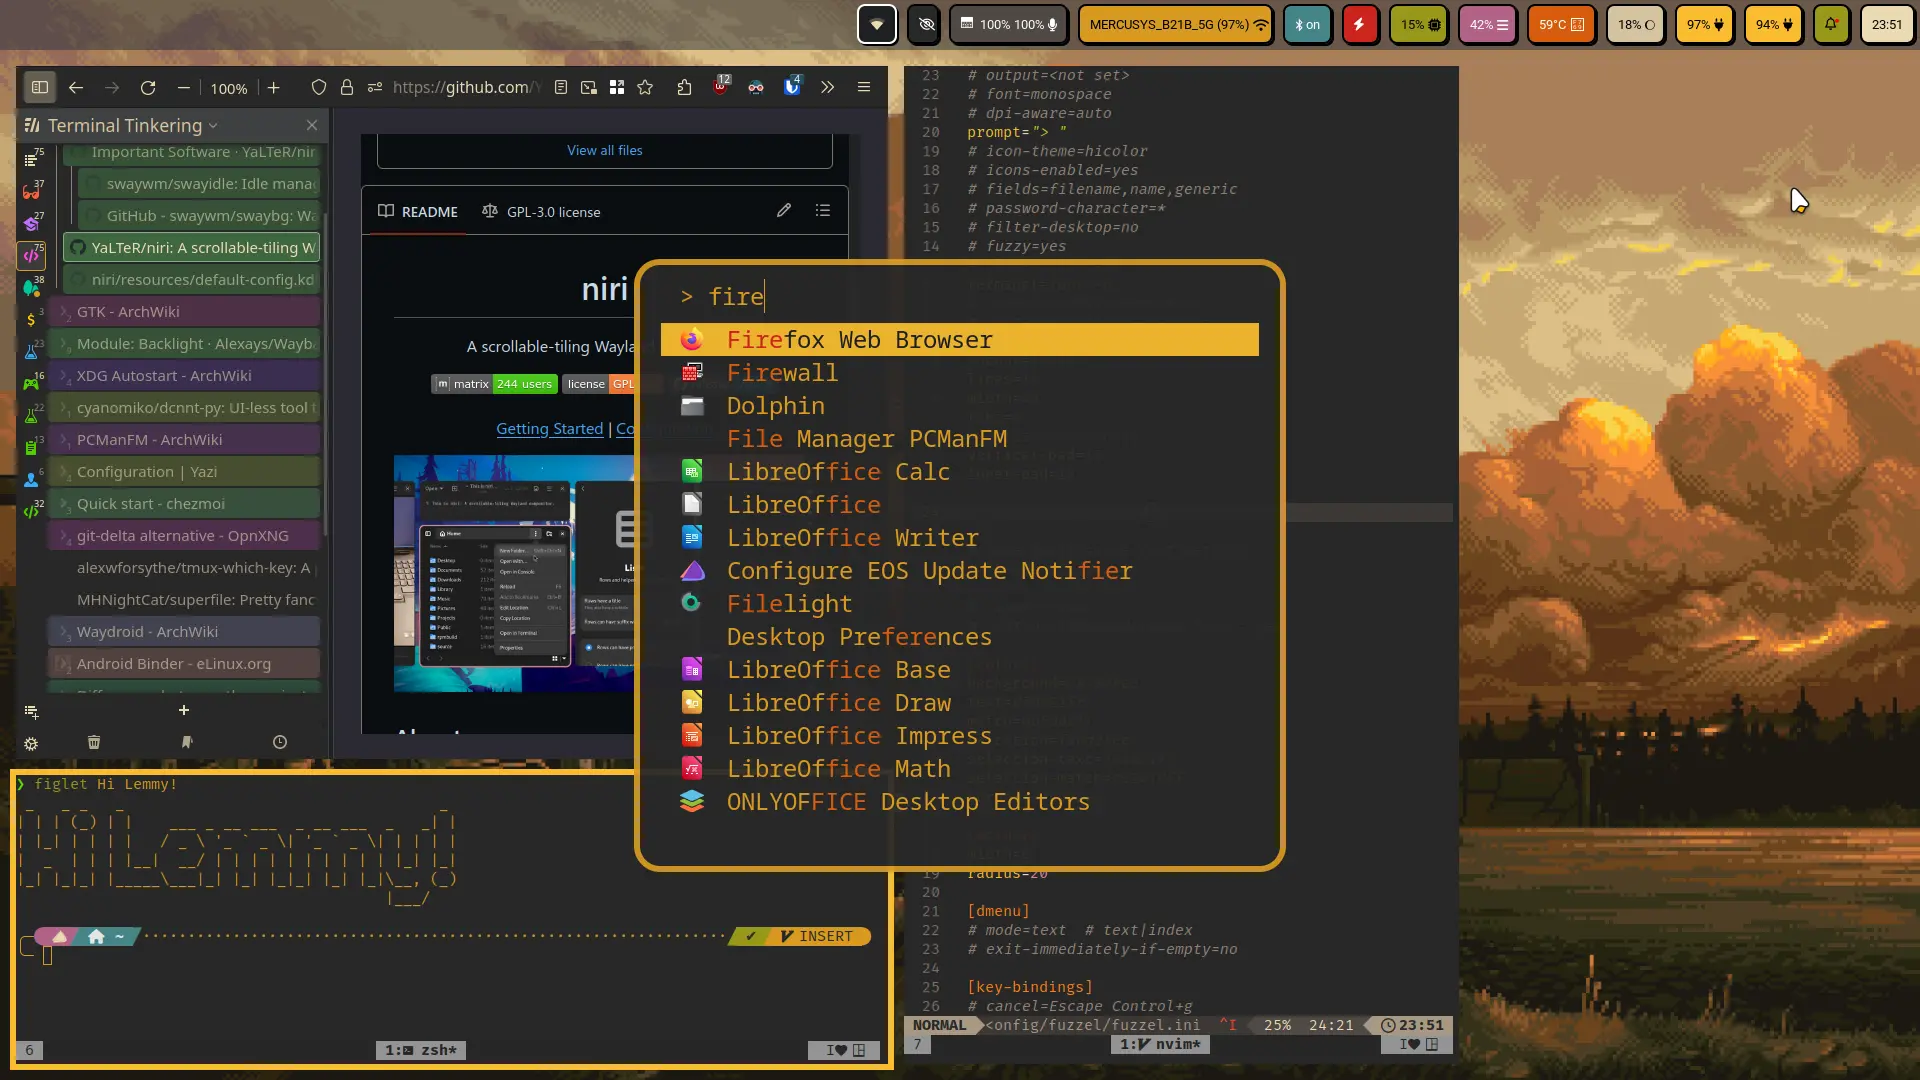
Task: Click the red lightning power profile button
Action: click(1359, 25)
